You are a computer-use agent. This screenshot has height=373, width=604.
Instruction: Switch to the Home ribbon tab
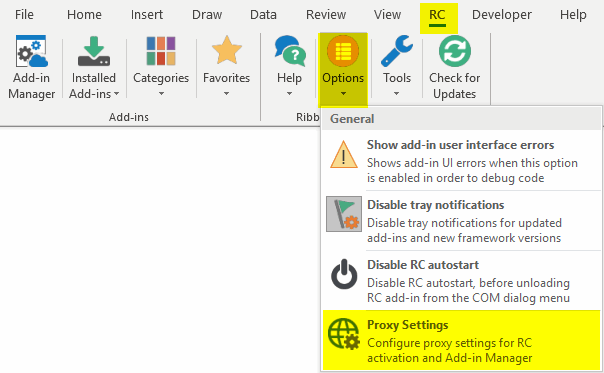tap(84, 15)
